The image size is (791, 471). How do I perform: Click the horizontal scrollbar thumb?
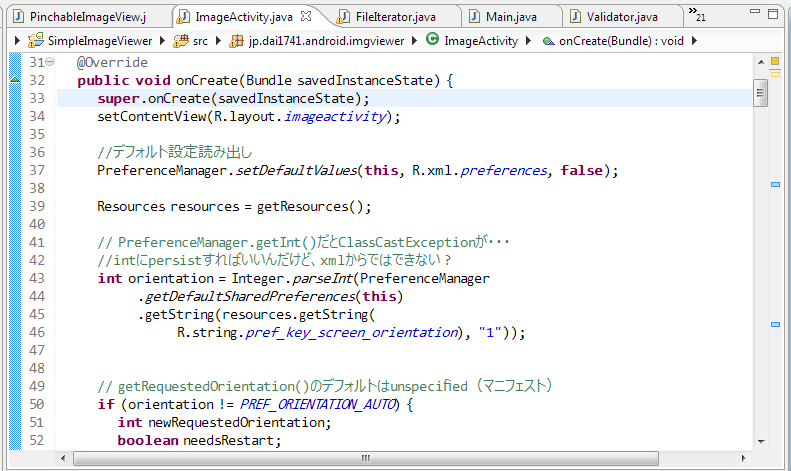point(366,458)
